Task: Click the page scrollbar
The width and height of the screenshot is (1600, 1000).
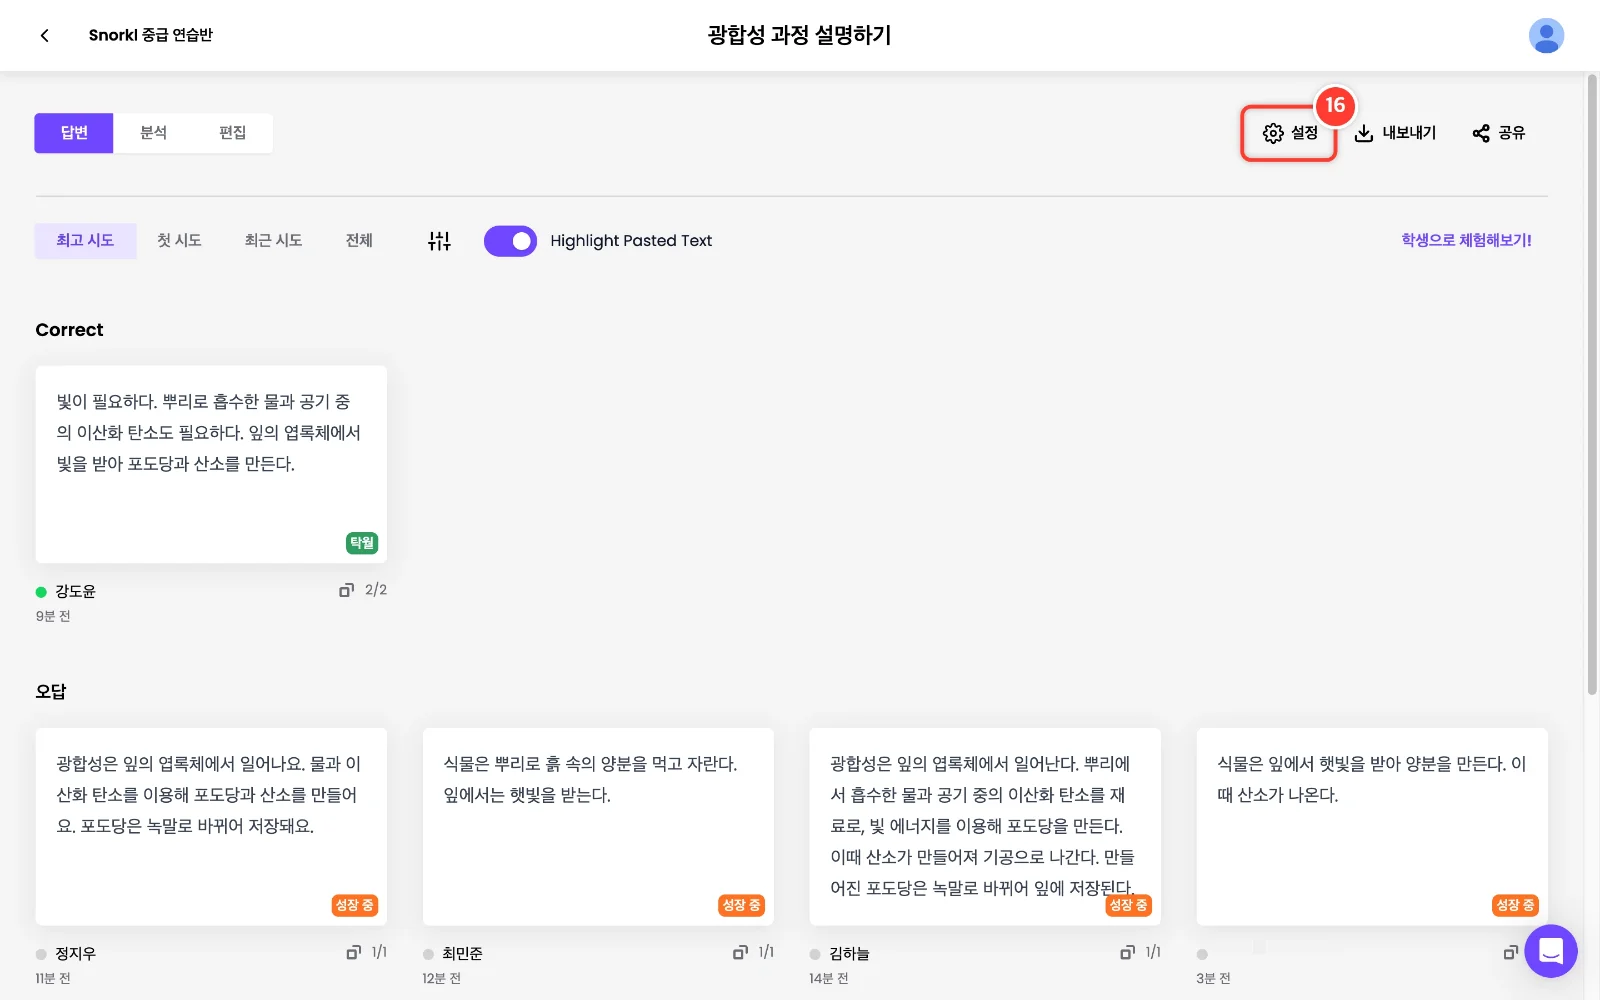Action: point(1592,384)
